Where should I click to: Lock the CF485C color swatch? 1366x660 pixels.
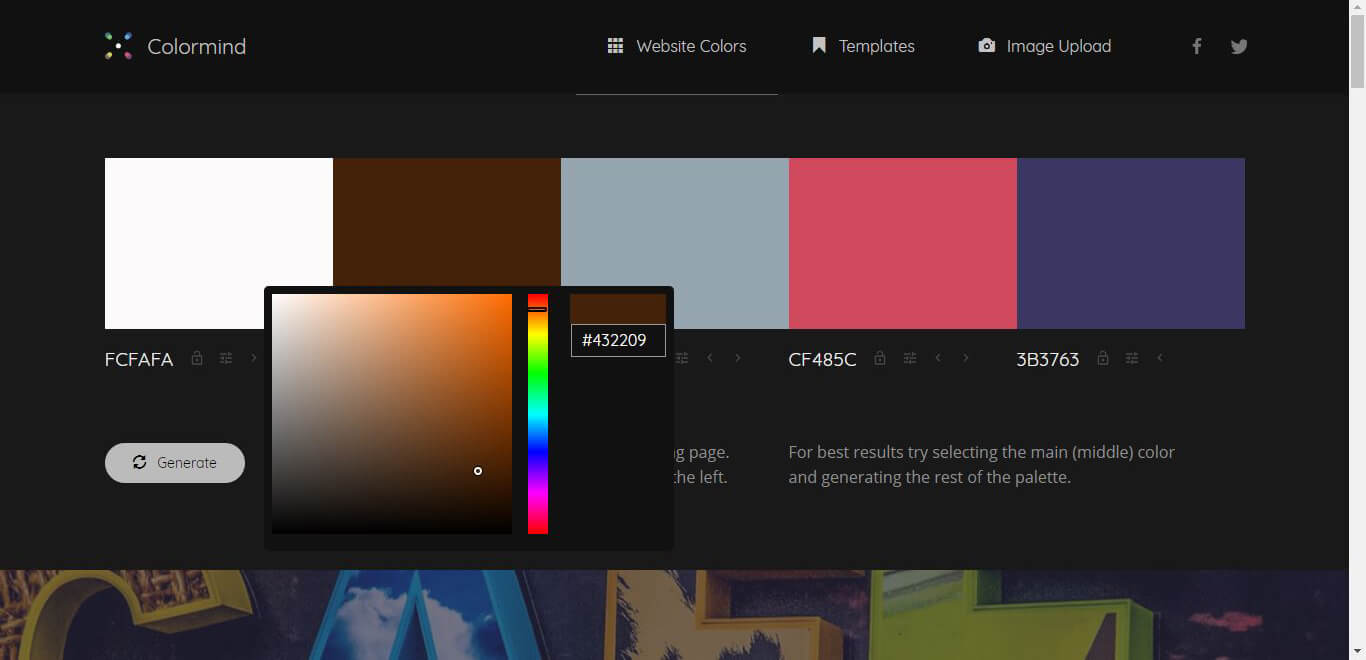pos(880,357)
